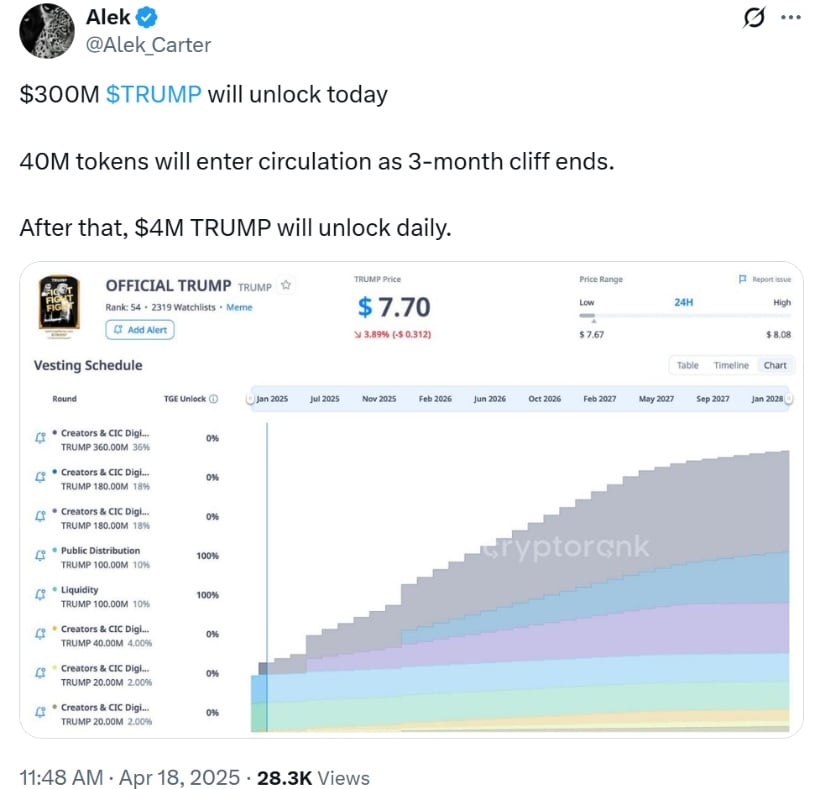This screenshot has height=789, width=825.
Task: Open the $TRUMP cashtag link
Action: click(x=153, y=94)
